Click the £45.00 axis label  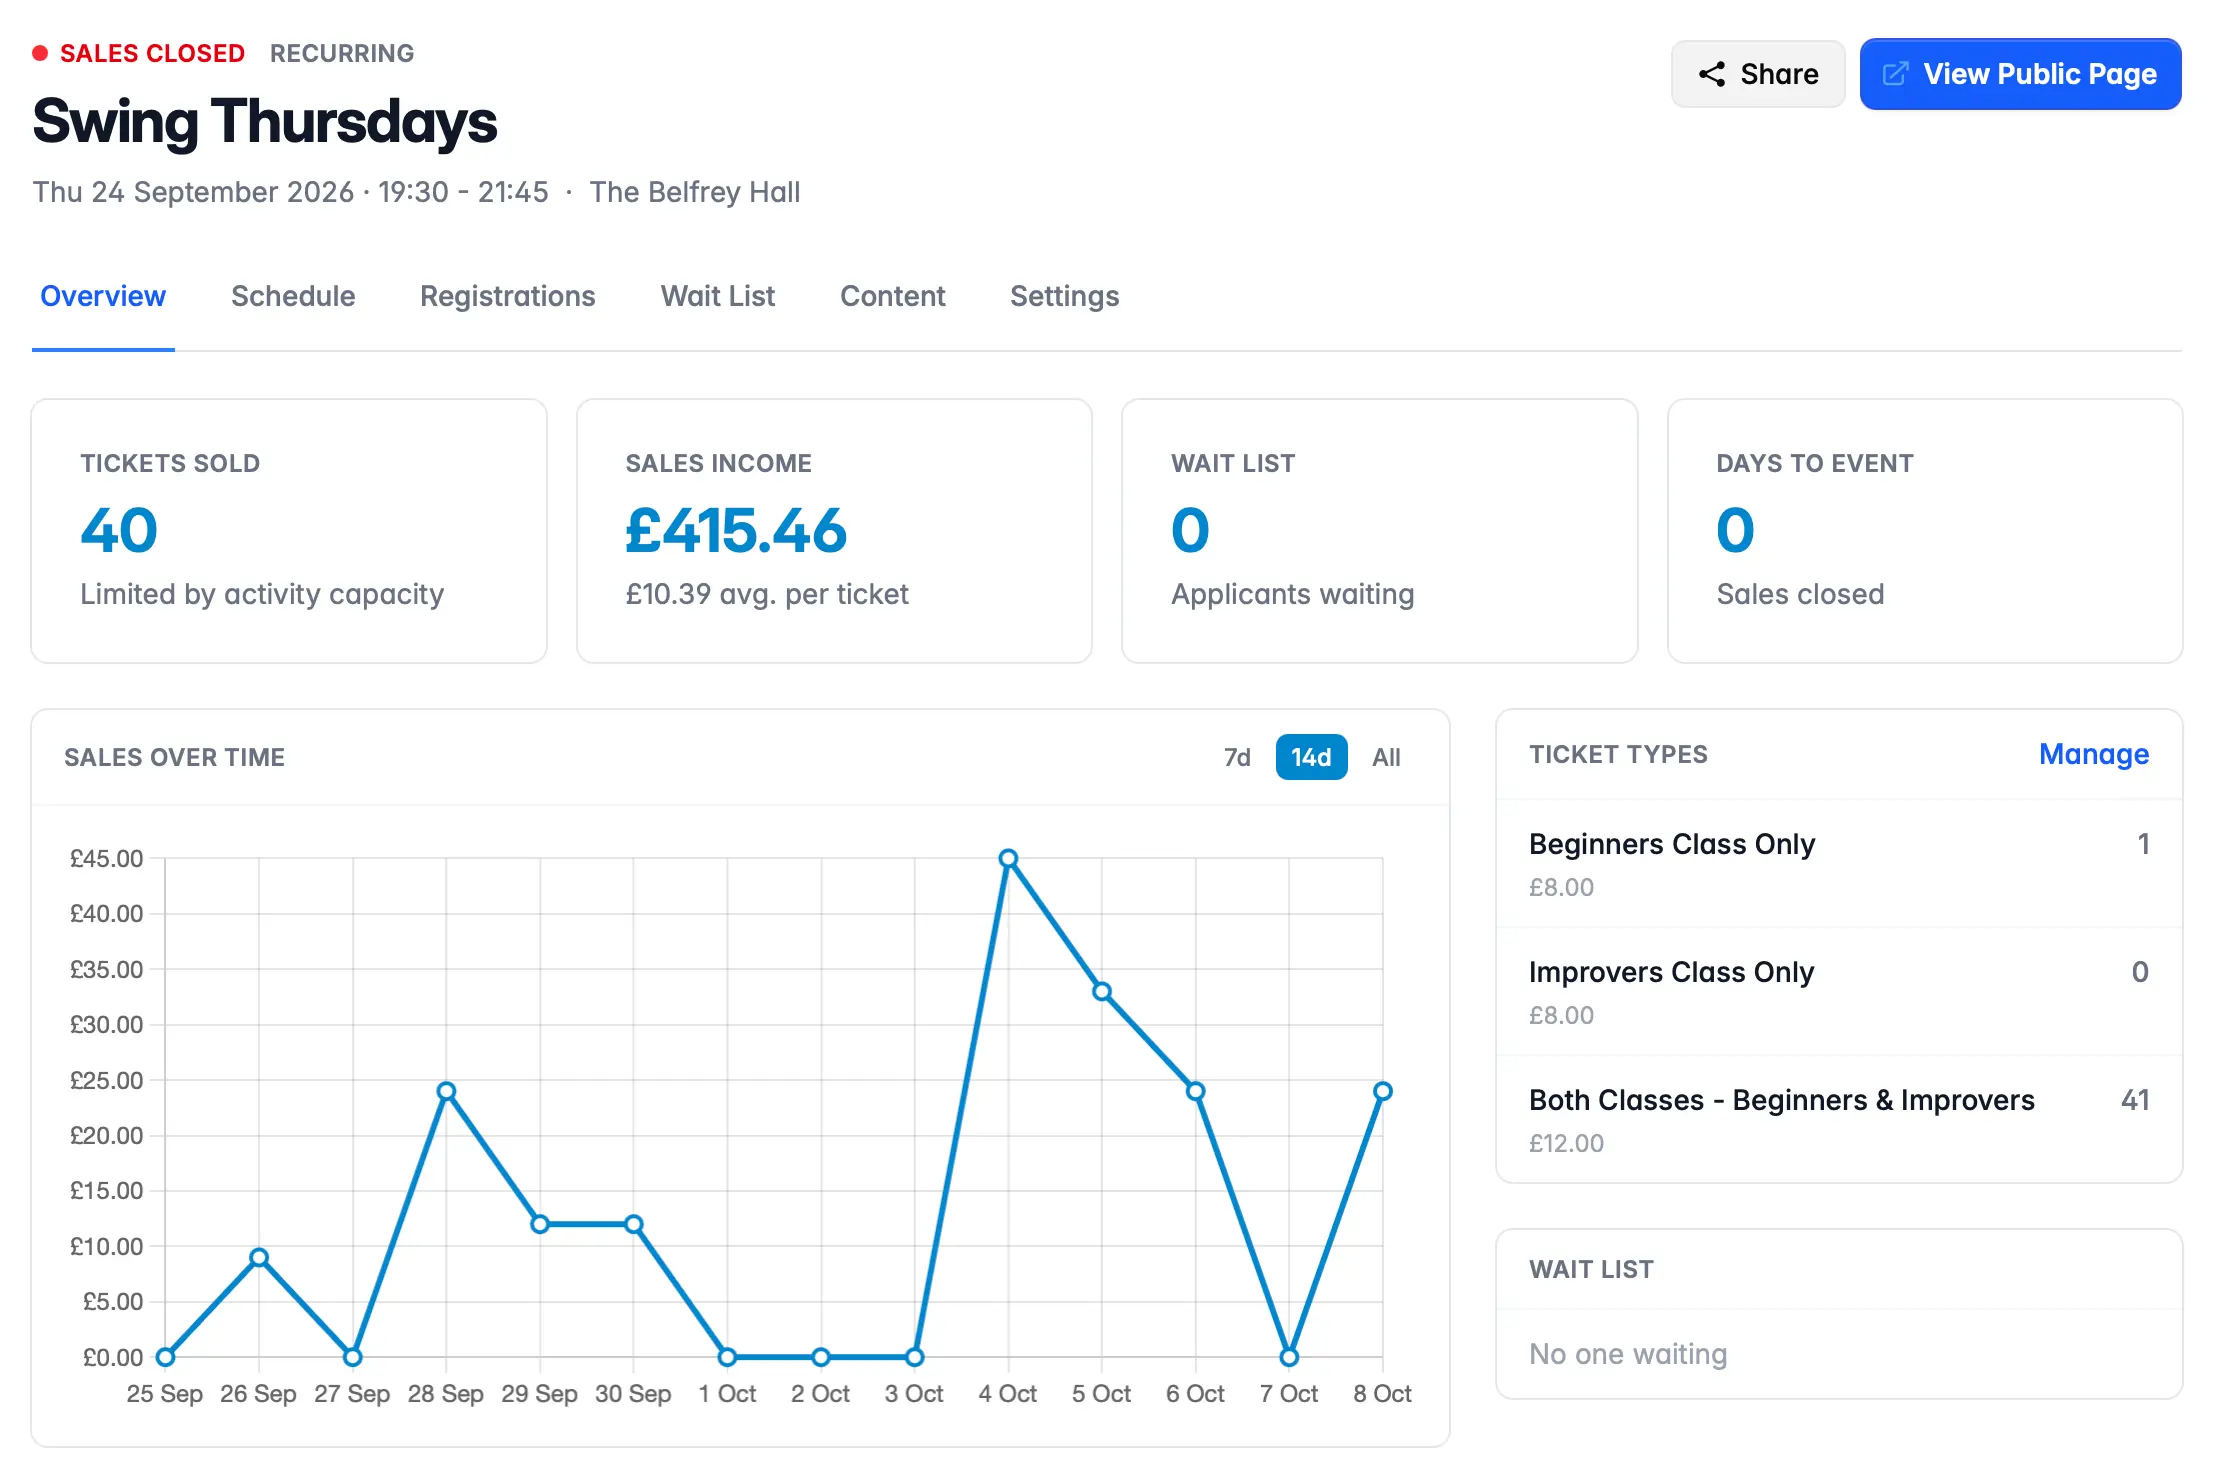(x=106, y=858)
